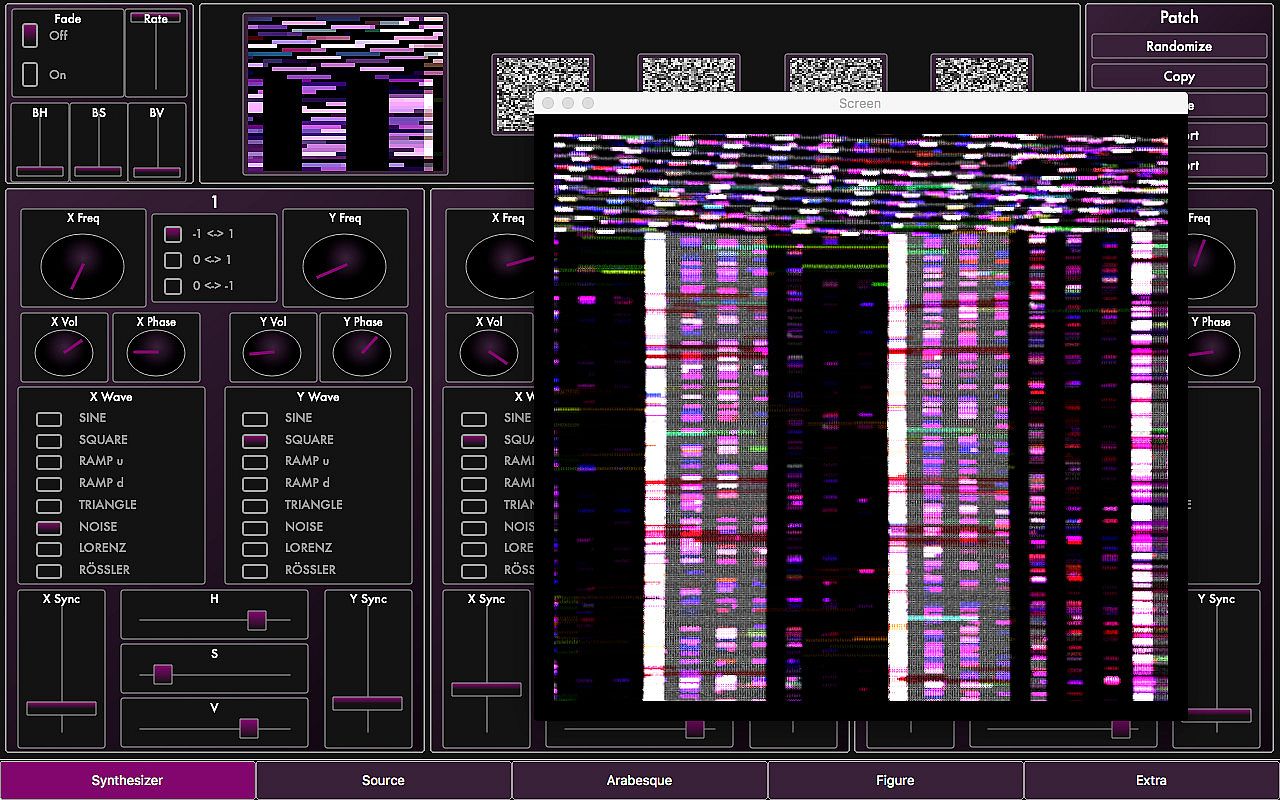Click the X Phase knob in panel 1
The image size is (1280, 800).
156,353
